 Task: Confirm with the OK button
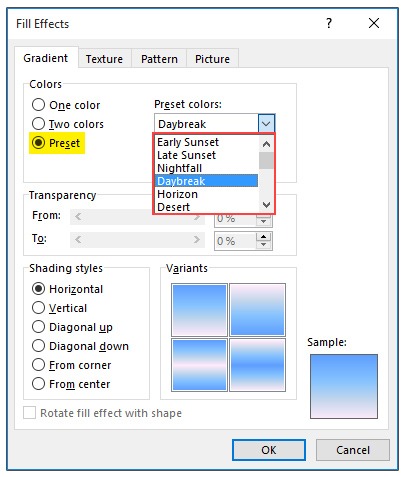(x=269, y=450)
